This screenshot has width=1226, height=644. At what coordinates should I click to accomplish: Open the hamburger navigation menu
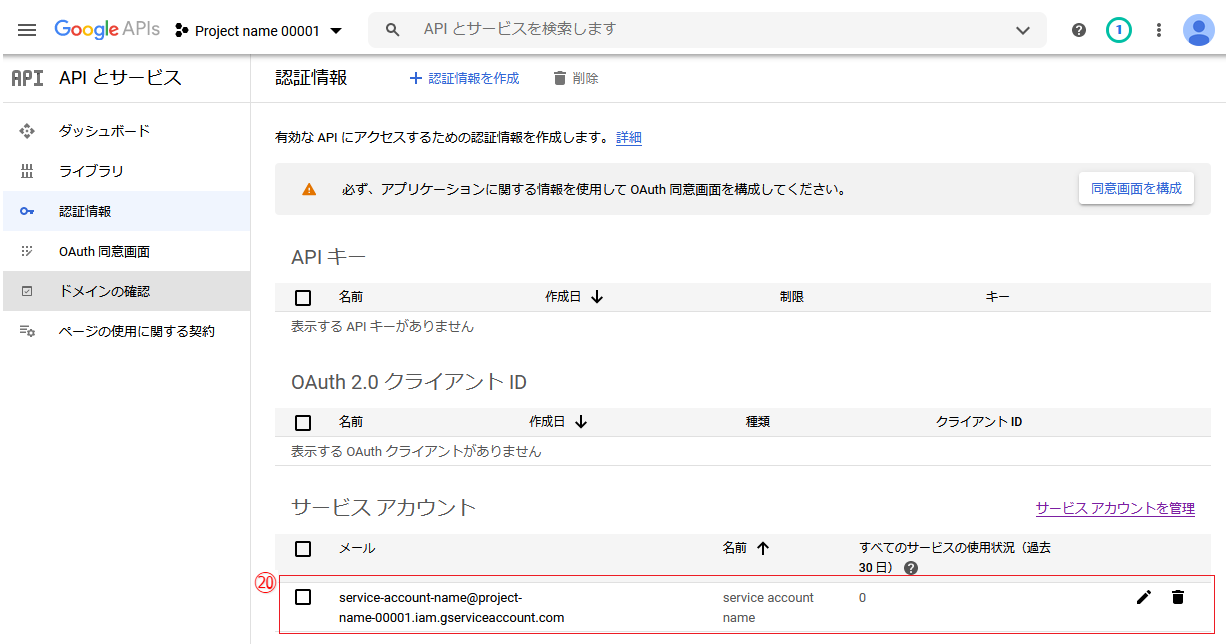[27, 30]
